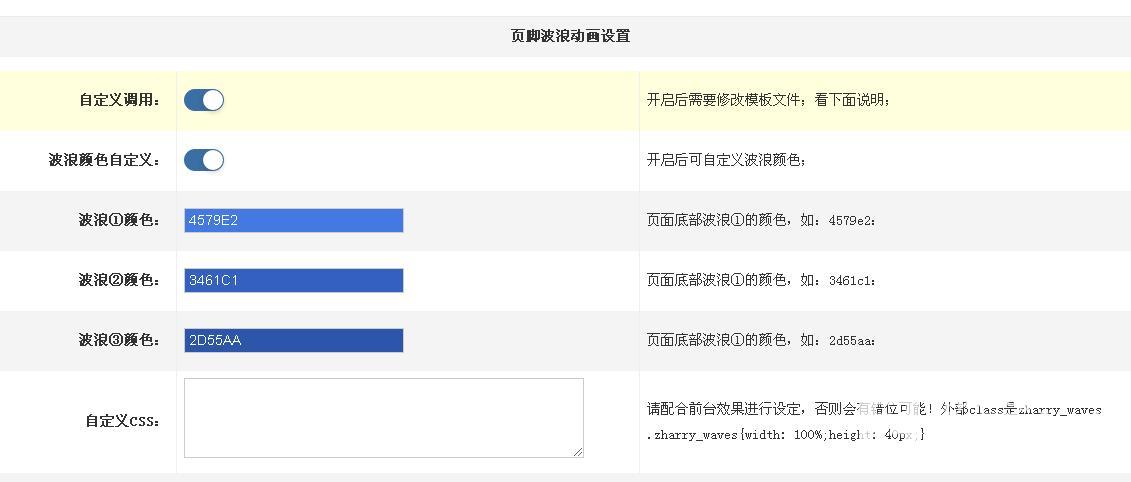Click the description mentioning 4579e2
1131x482 pixels.
pyautogui.click(x=761, y=220)
